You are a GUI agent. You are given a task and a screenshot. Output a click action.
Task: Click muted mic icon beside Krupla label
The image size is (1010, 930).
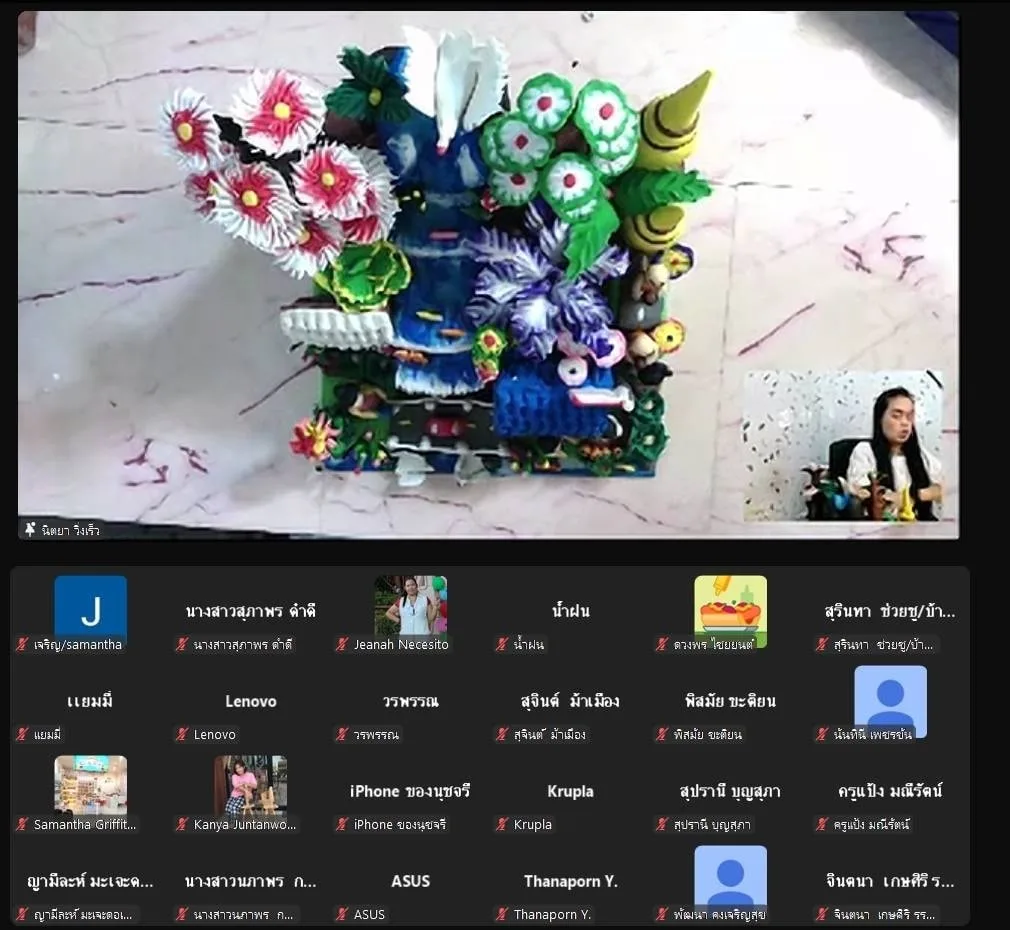tap(502, 825)
